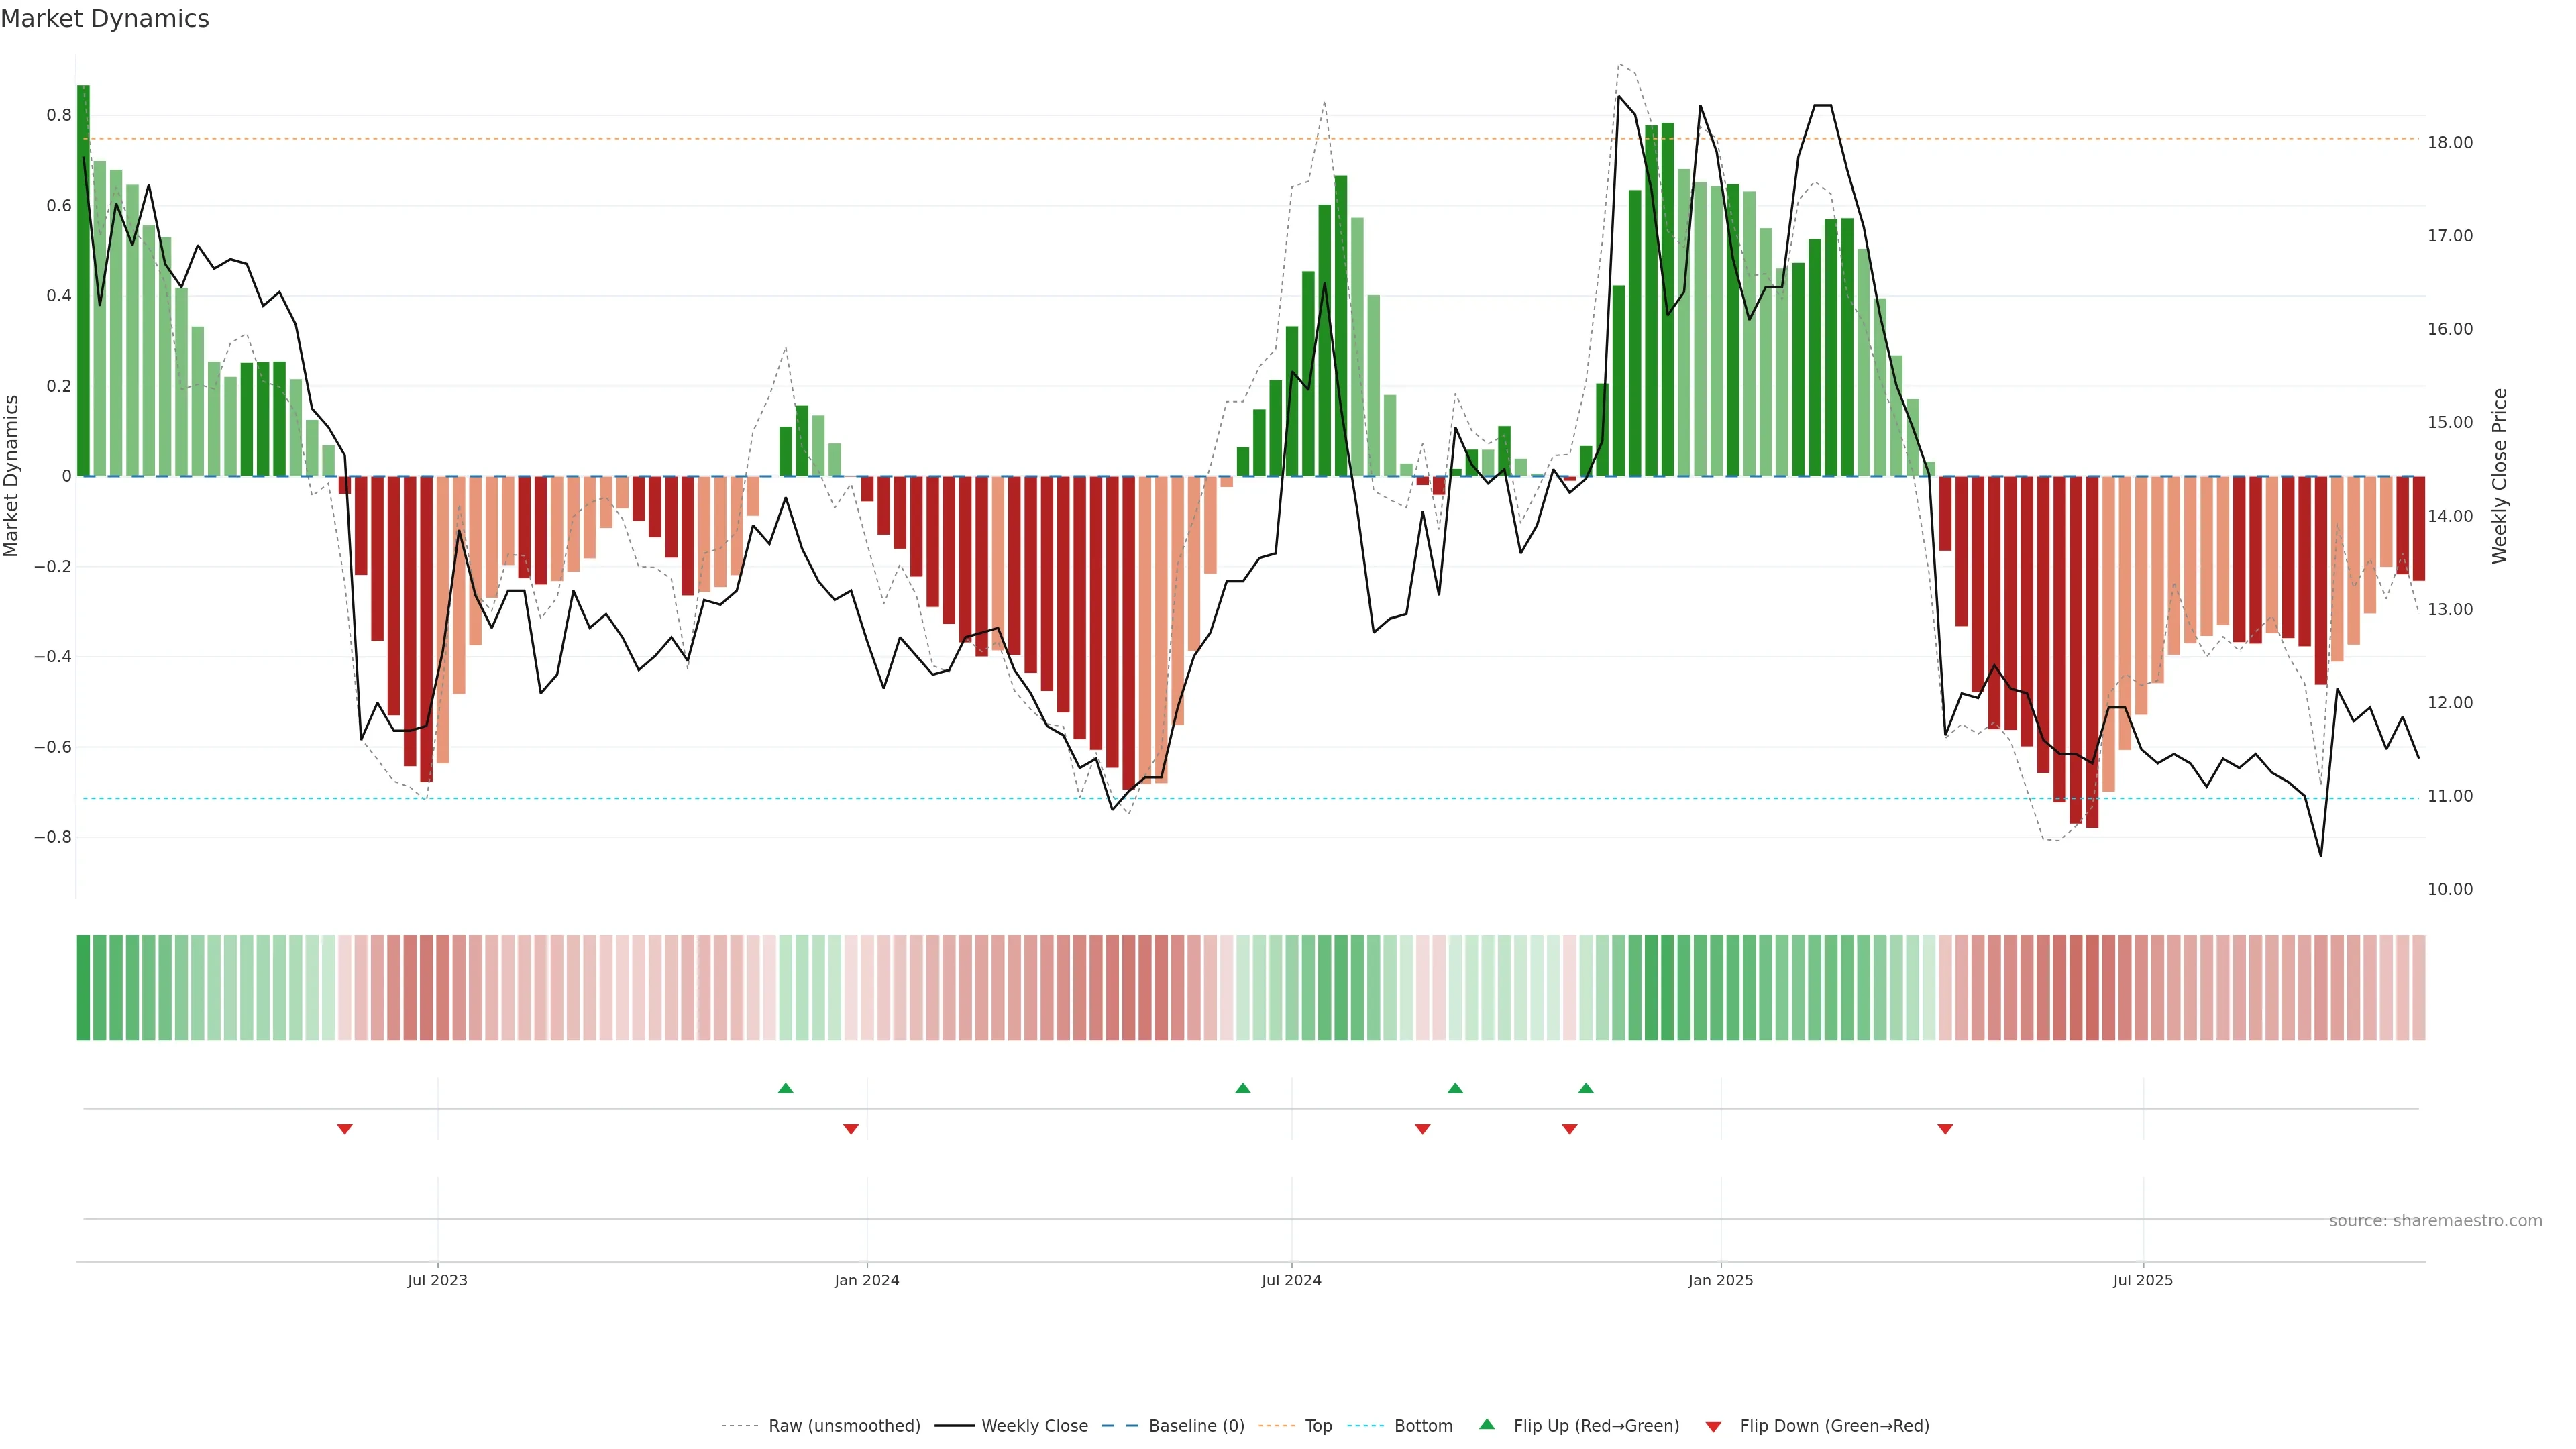Click the Jan 2025 axis label

tap(1720, 1280)
